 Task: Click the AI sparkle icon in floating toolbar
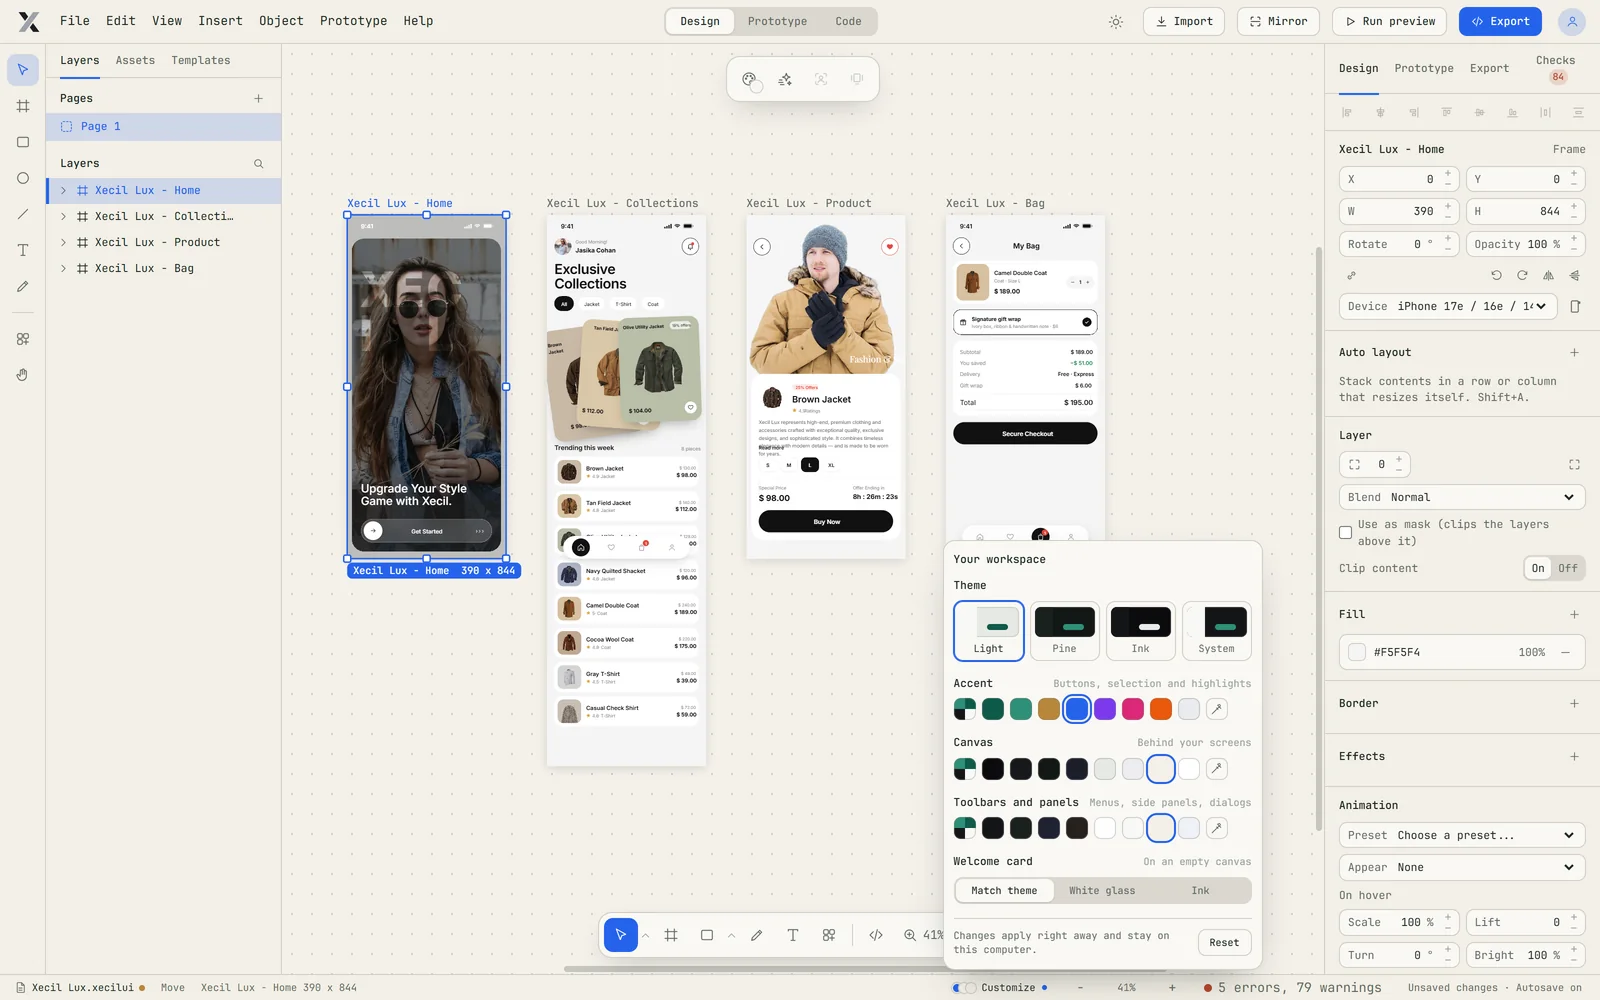tap(785, 79)
